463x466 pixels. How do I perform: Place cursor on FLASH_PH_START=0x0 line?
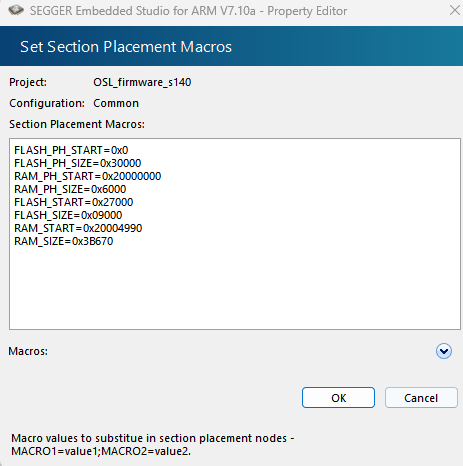coord(71,150)
